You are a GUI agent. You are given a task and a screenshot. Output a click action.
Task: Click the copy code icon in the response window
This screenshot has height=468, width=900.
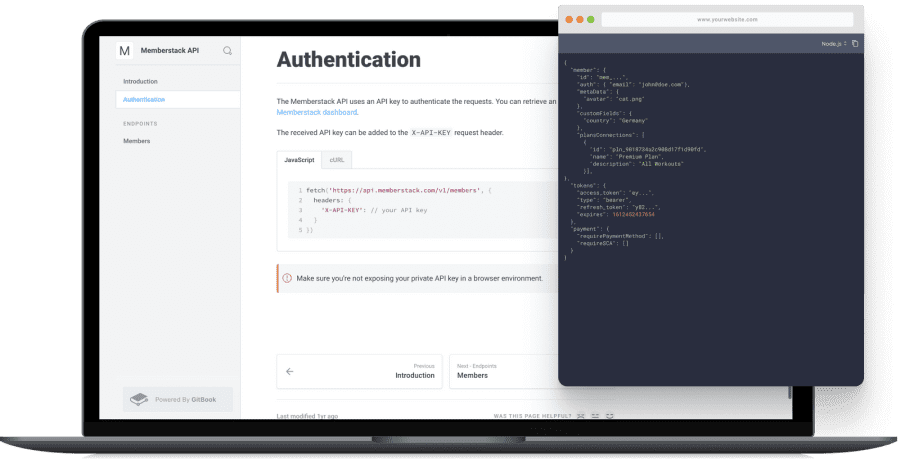855,44
